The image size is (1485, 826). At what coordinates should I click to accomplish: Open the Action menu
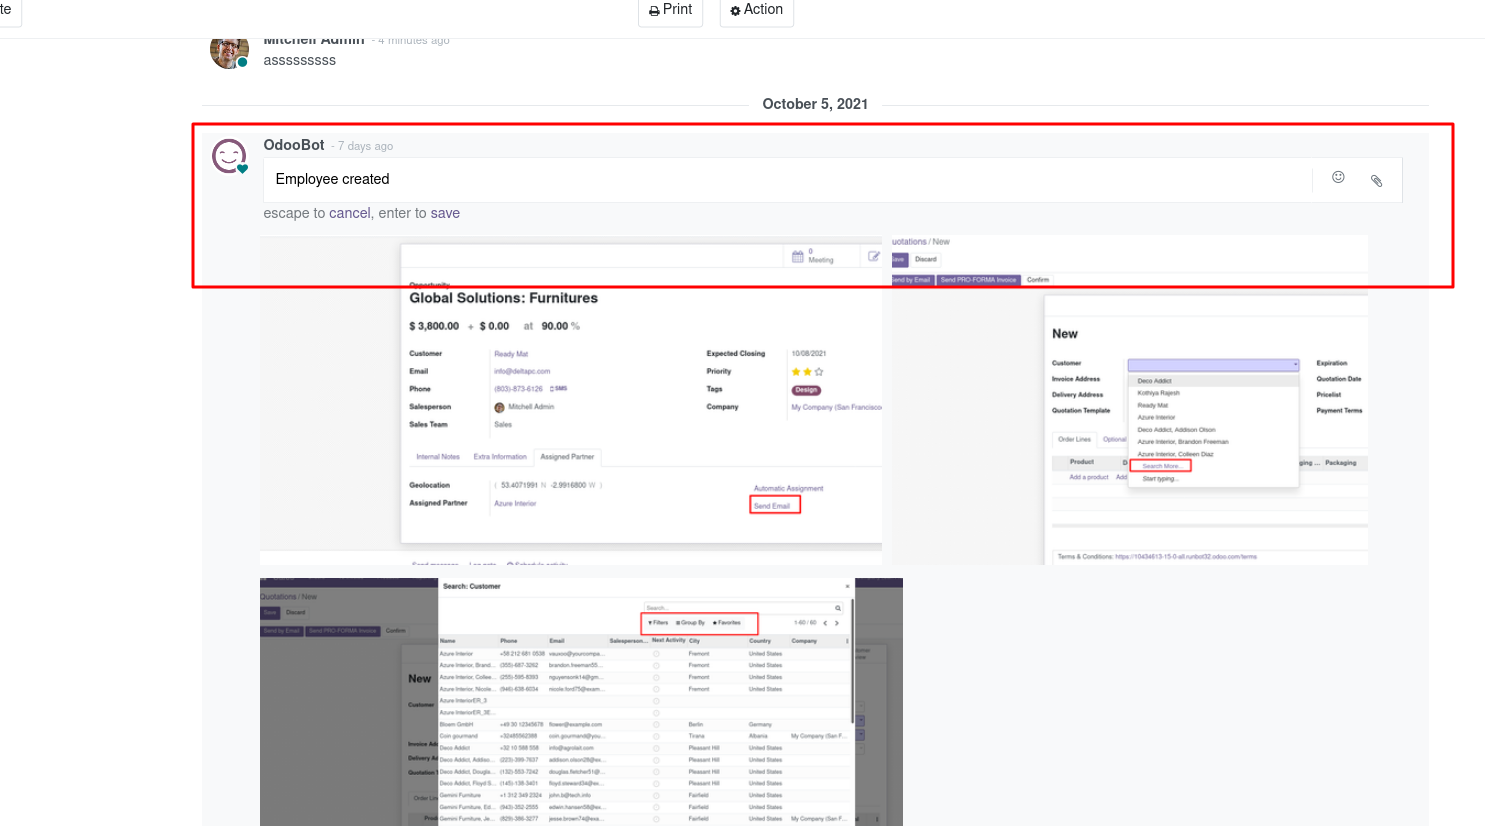(756, 10)
